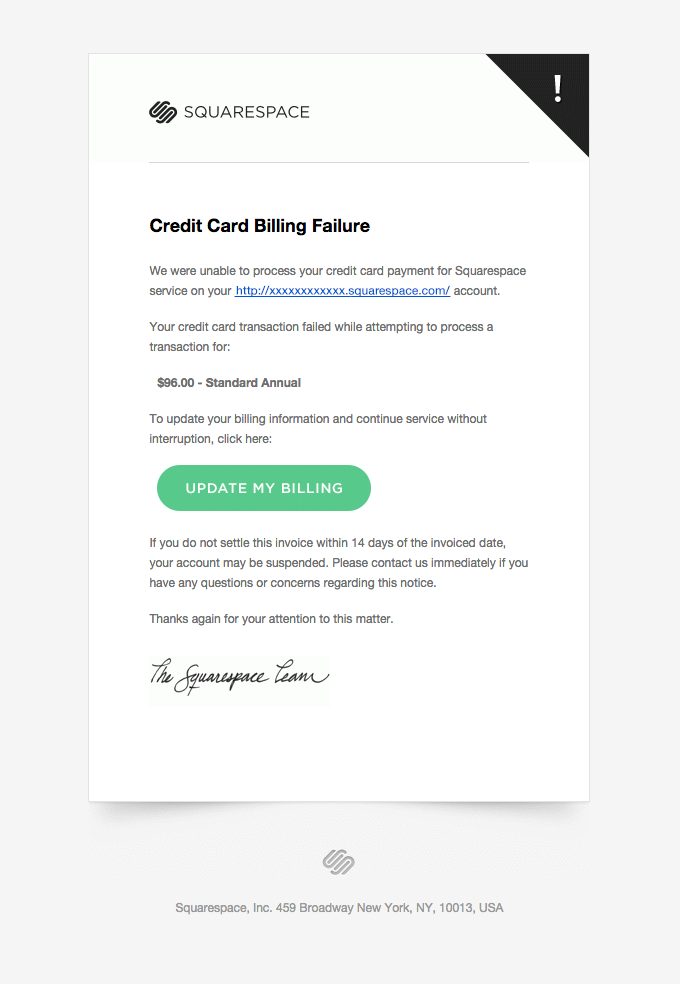The height and width of the screenshot is (984, 680).
Task: Select the text mentioning 14 days suspension
Action: (339, 562)
